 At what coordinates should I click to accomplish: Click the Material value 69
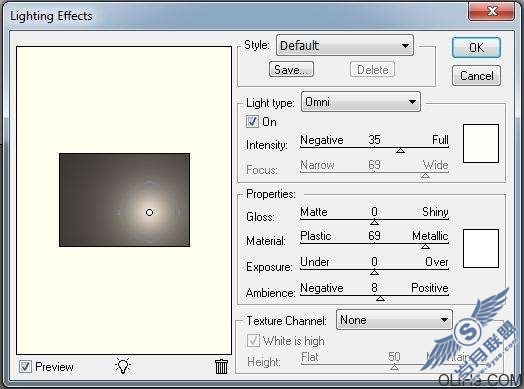coord(374,236)
